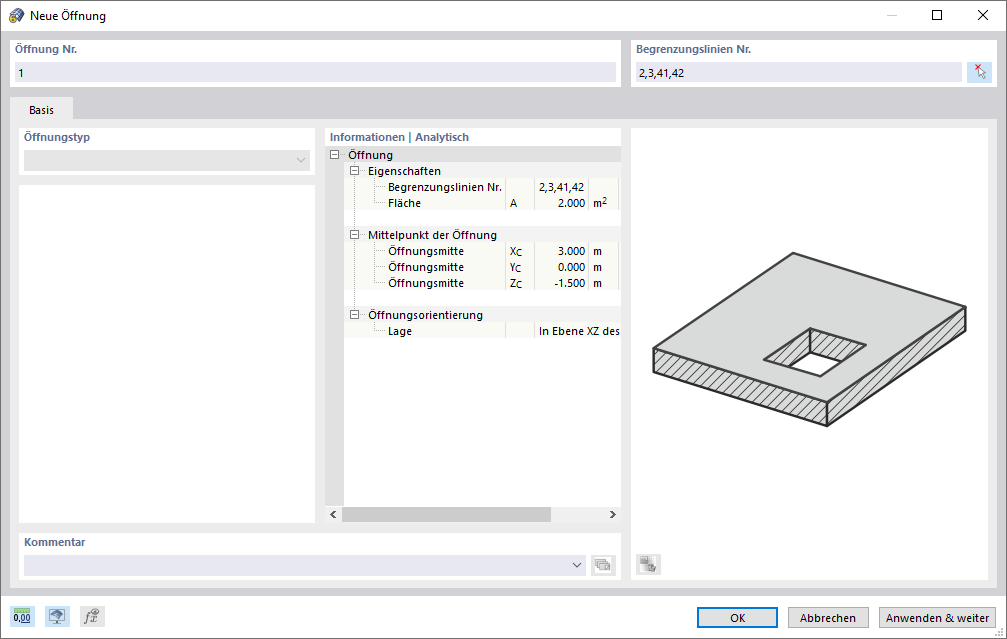Click the Begrenzungslinien Nr. input field

(799, 73)
